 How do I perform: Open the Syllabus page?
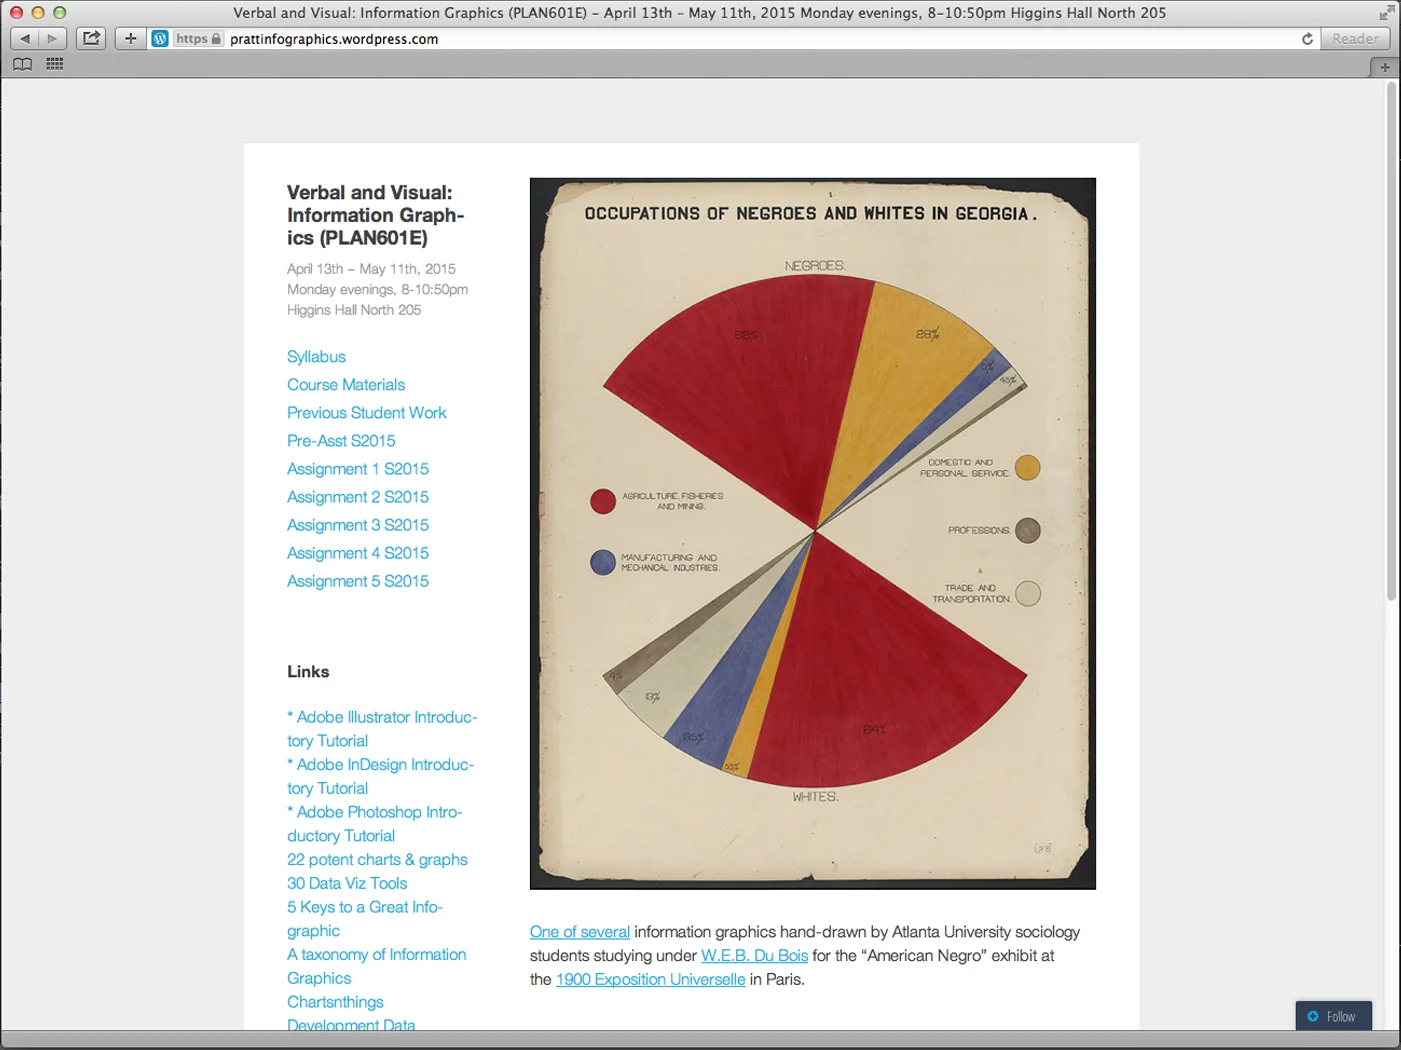pos(316,357)
